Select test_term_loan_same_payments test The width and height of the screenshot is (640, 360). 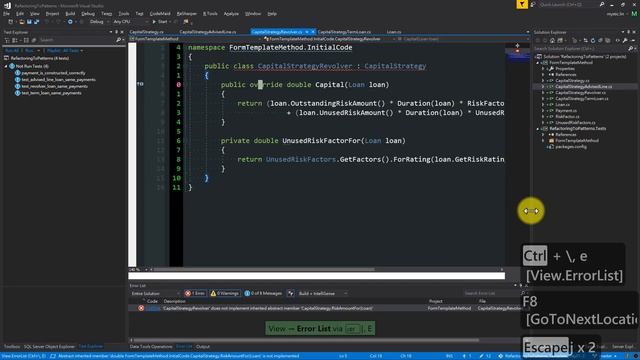coord(51,93)
